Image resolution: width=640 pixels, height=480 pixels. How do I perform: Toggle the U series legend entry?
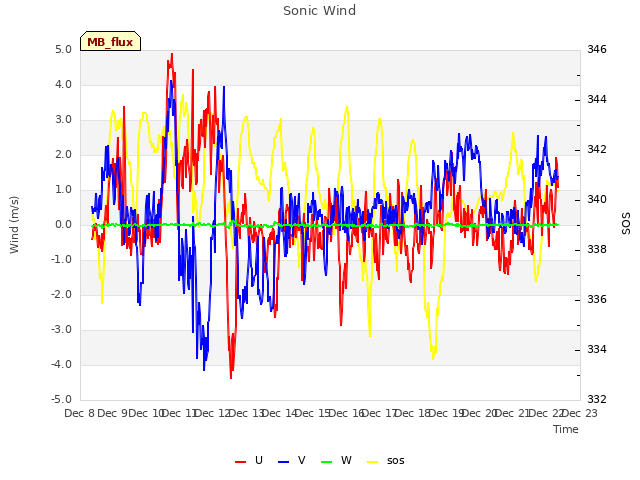pyautogui.click(x=249, y=460)
